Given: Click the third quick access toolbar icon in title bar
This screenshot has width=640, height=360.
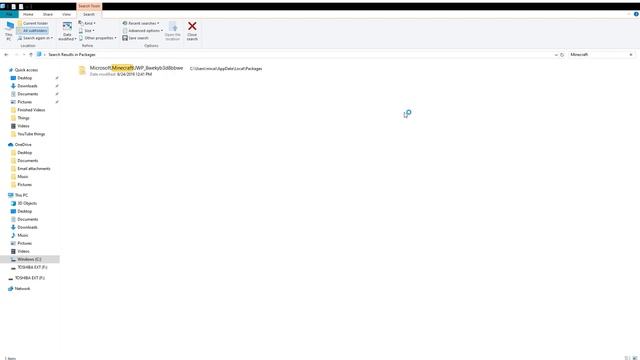Looking at the screenshot, I should pyautogui.click(x=21, y=7).
